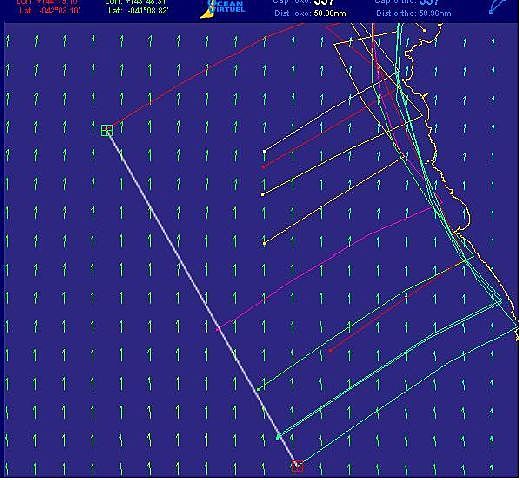Click the cyan-green boat marker near route bottom
Screen dimensions: 520x480
click(278, 437)
